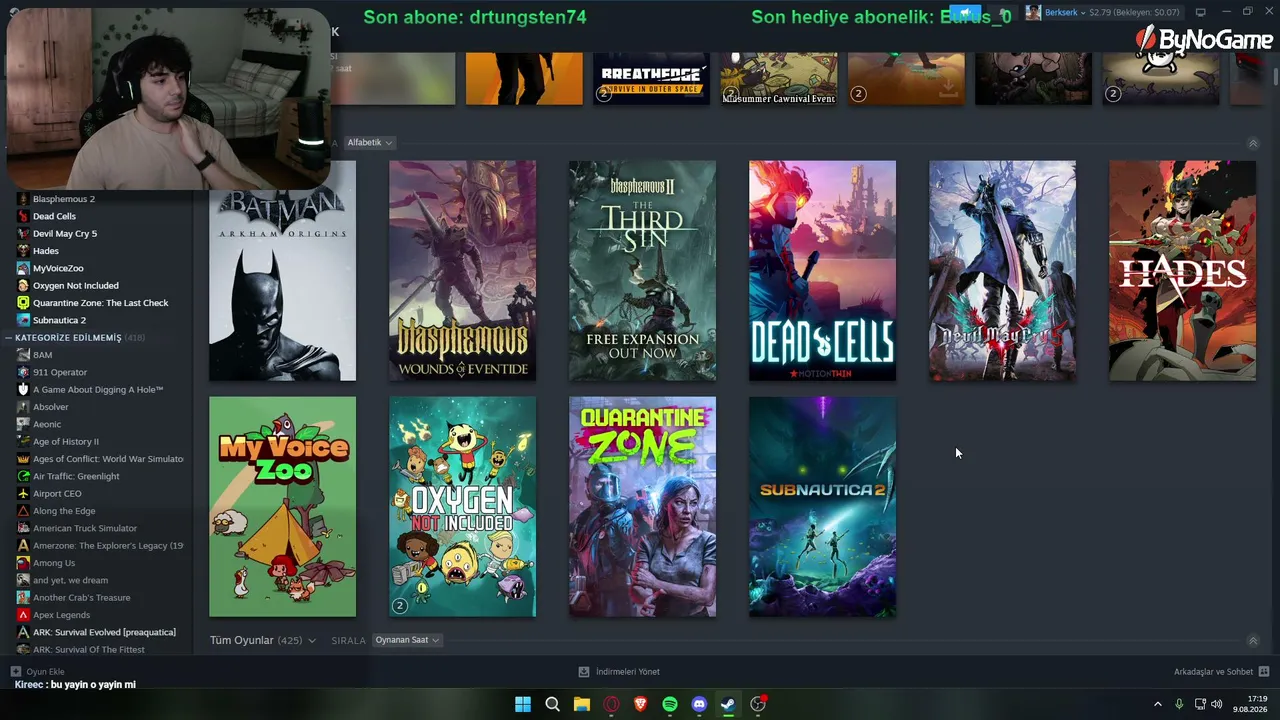Open the Windows taskbar search
This screenshot has width=1280, height=720.
point(552,704)
